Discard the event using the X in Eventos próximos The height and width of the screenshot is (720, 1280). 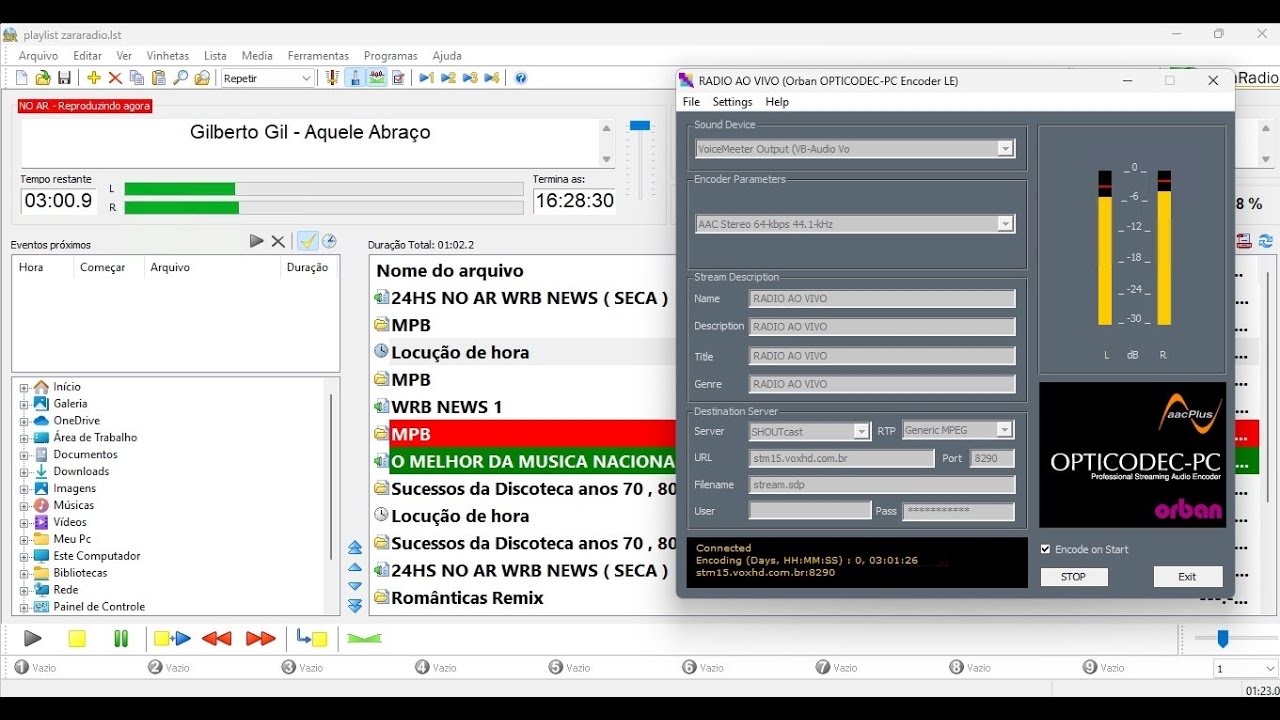pyautogui.click(x=278, y=241)
